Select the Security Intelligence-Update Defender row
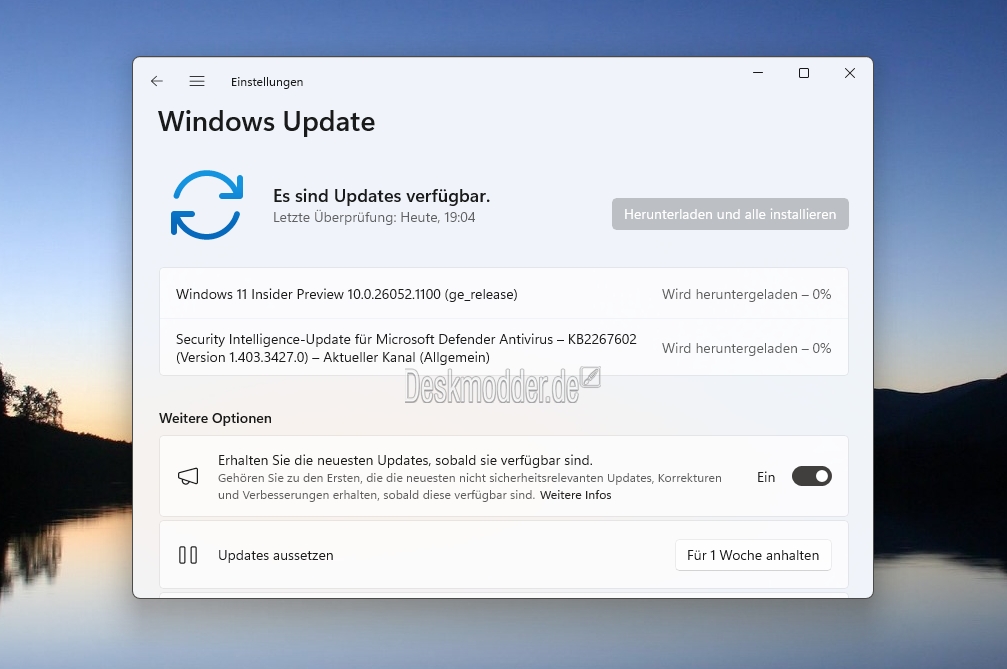 pyautogui.click(x=504, y=348)
